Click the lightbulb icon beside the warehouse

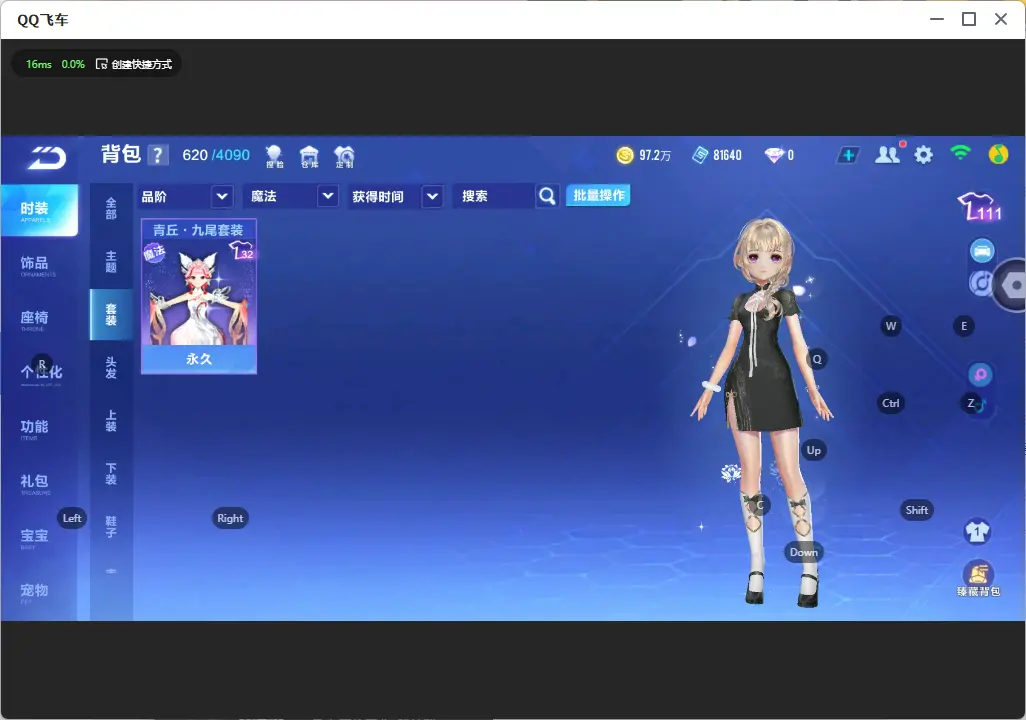(274, 156)
